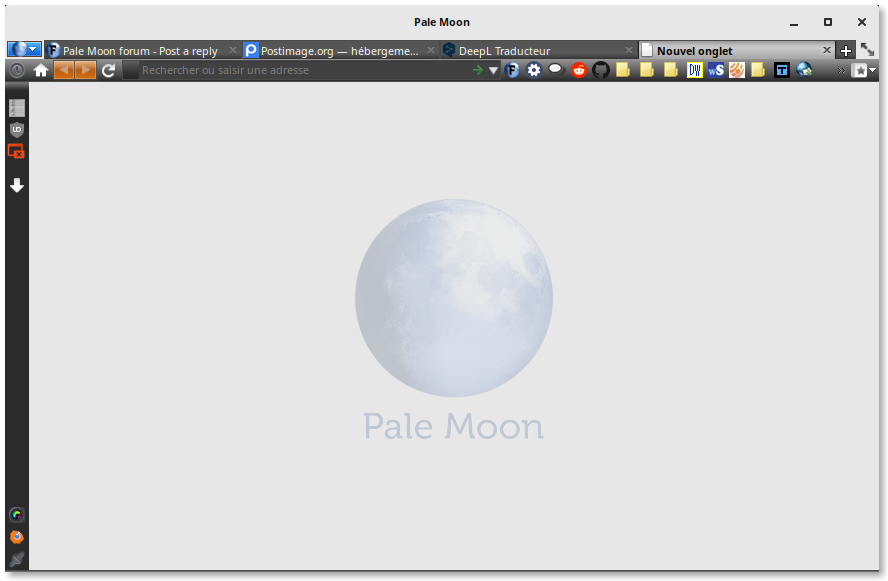
Task: Close the Pale Moon forum tab
Action: click(232, 50)
